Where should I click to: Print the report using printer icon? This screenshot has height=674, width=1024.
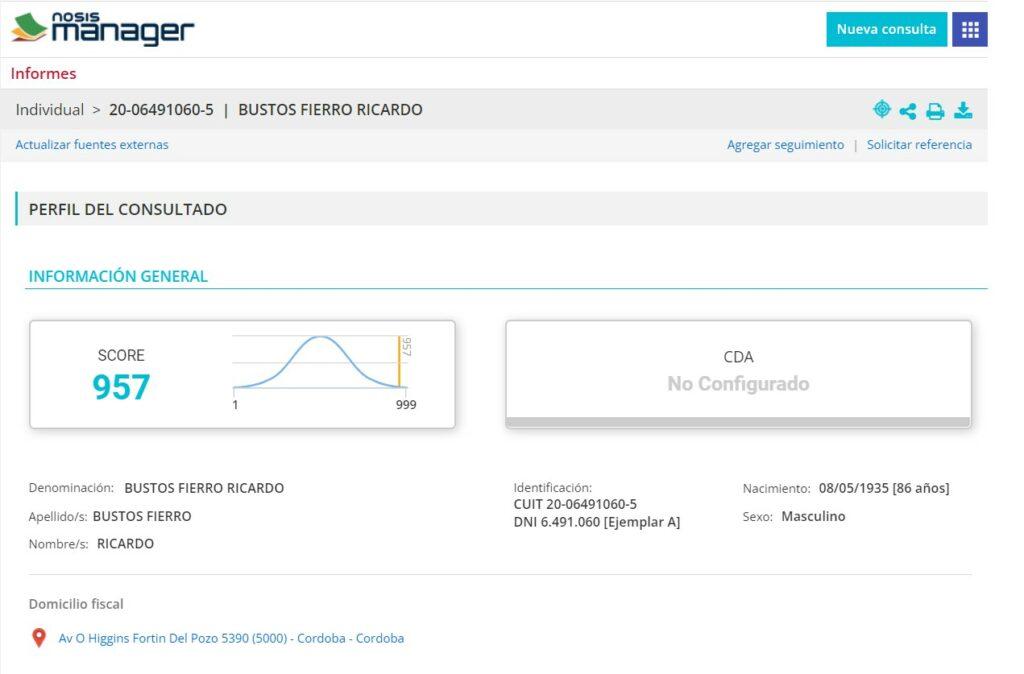click(935, 111)
